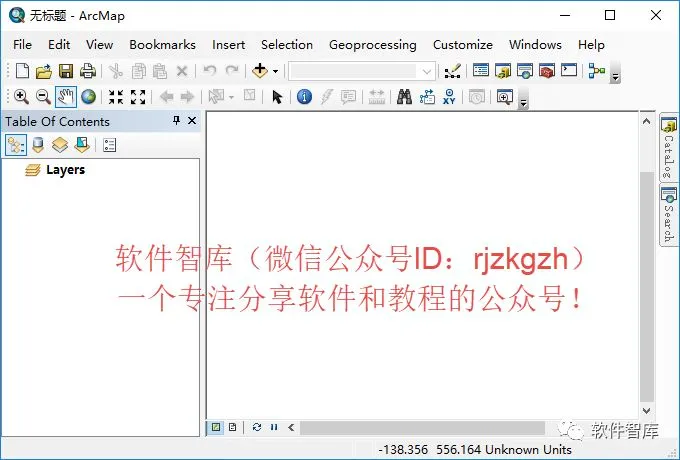The image size is (680, 460).
Task: Open the File menu
Action: tap(23, 45)
